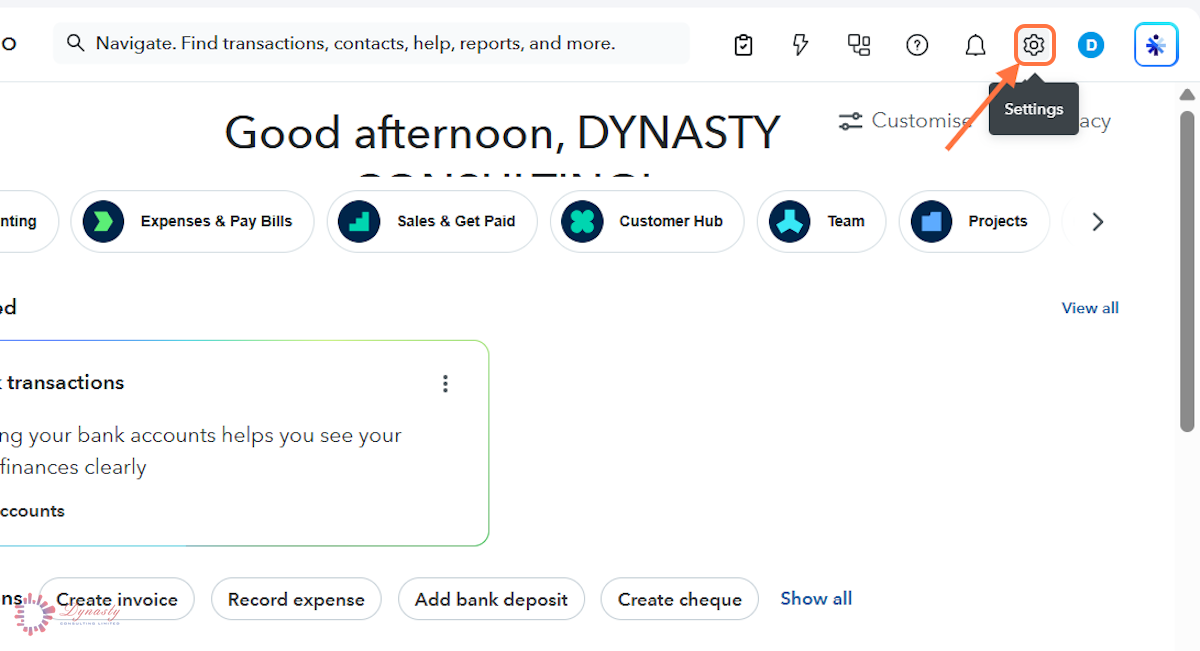
Task: Click the search navigation field
Action: click(371, 43)
